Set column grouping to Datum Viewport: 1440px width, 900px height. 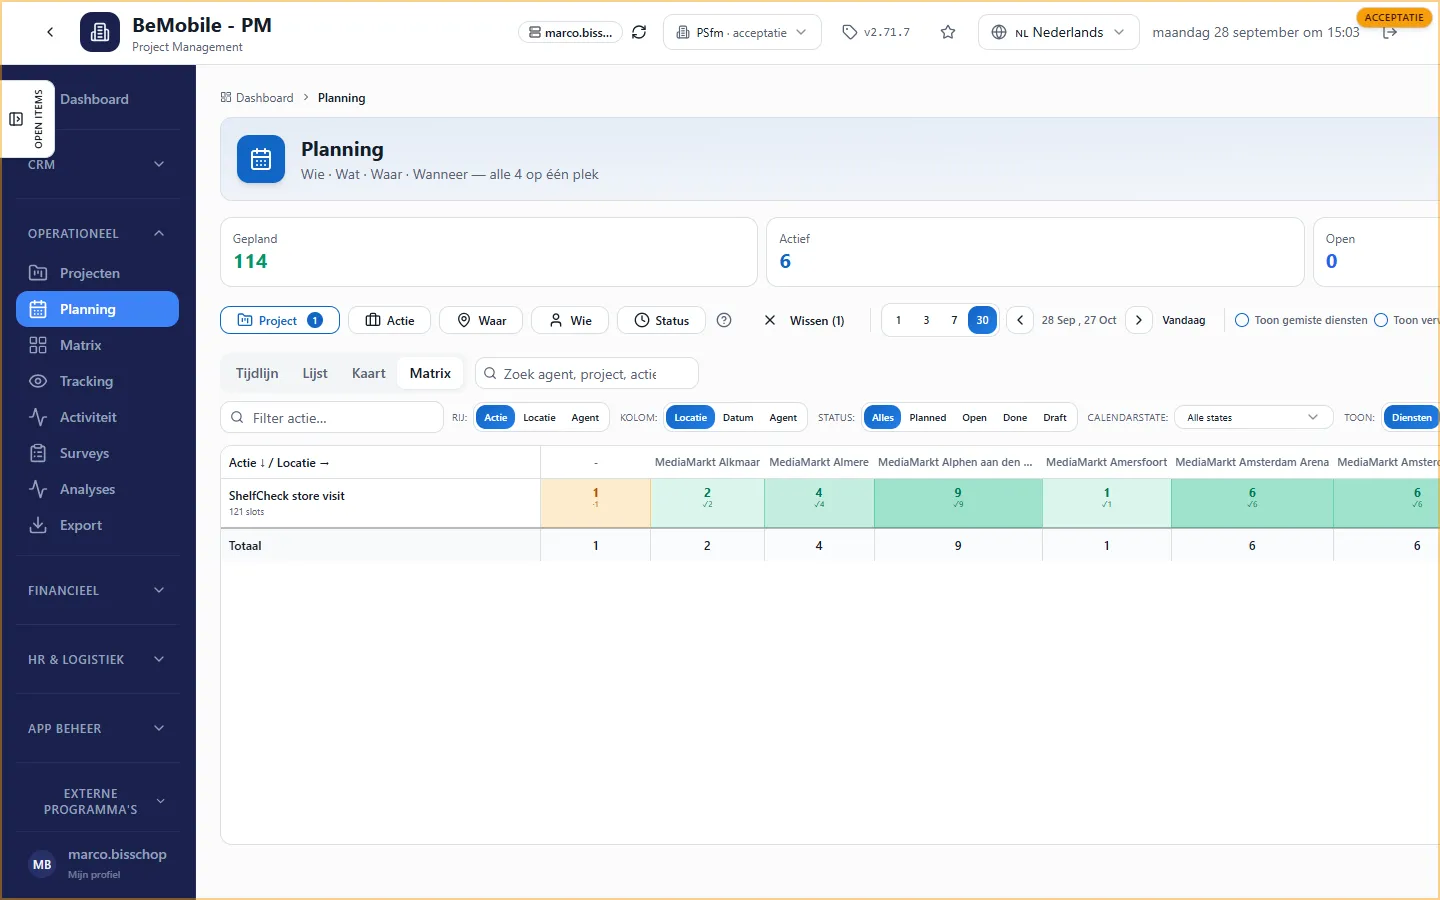[x=738, y=417]
